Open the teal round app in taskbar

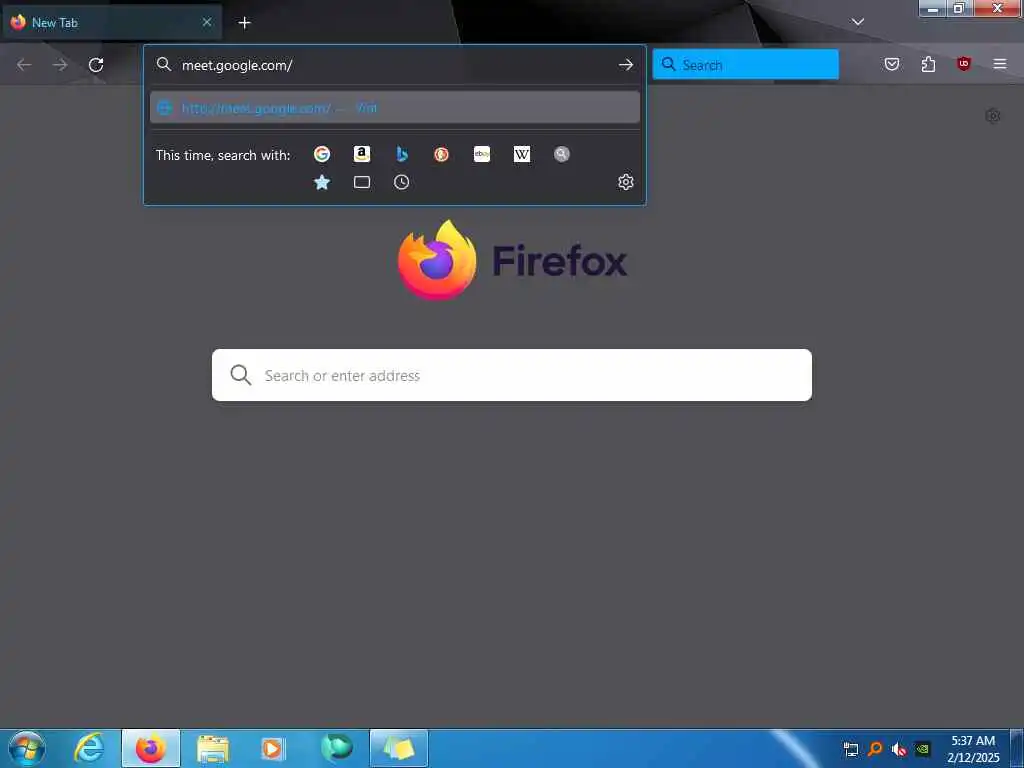pyautogui.click(x=336, y=748)
